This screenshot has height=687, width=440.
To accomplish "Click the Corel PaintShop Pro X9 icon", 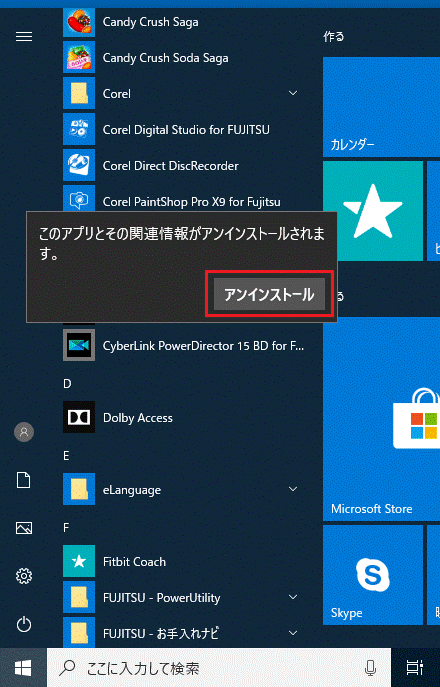I will coord(79,199).
